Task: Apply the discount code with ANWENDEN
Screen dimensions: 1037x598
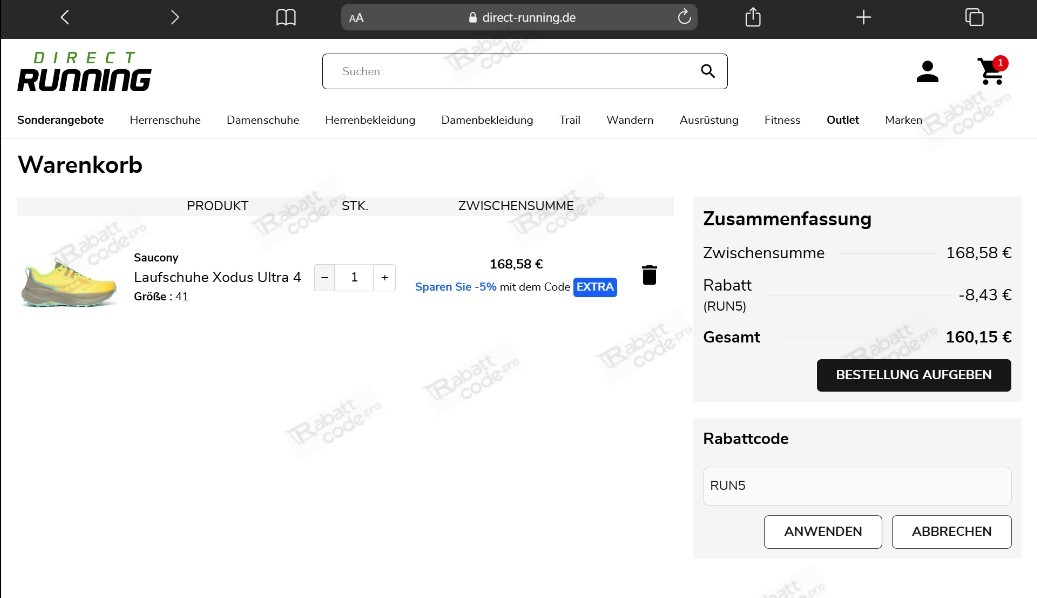Action: (x=823, y=531)
